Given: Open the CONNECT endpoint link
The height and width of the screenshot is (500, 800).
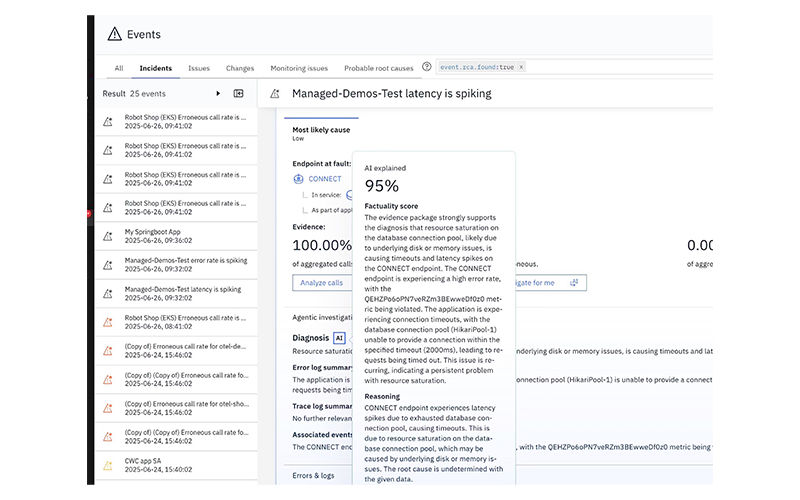Looking at the screenshot, I should 324,179.
